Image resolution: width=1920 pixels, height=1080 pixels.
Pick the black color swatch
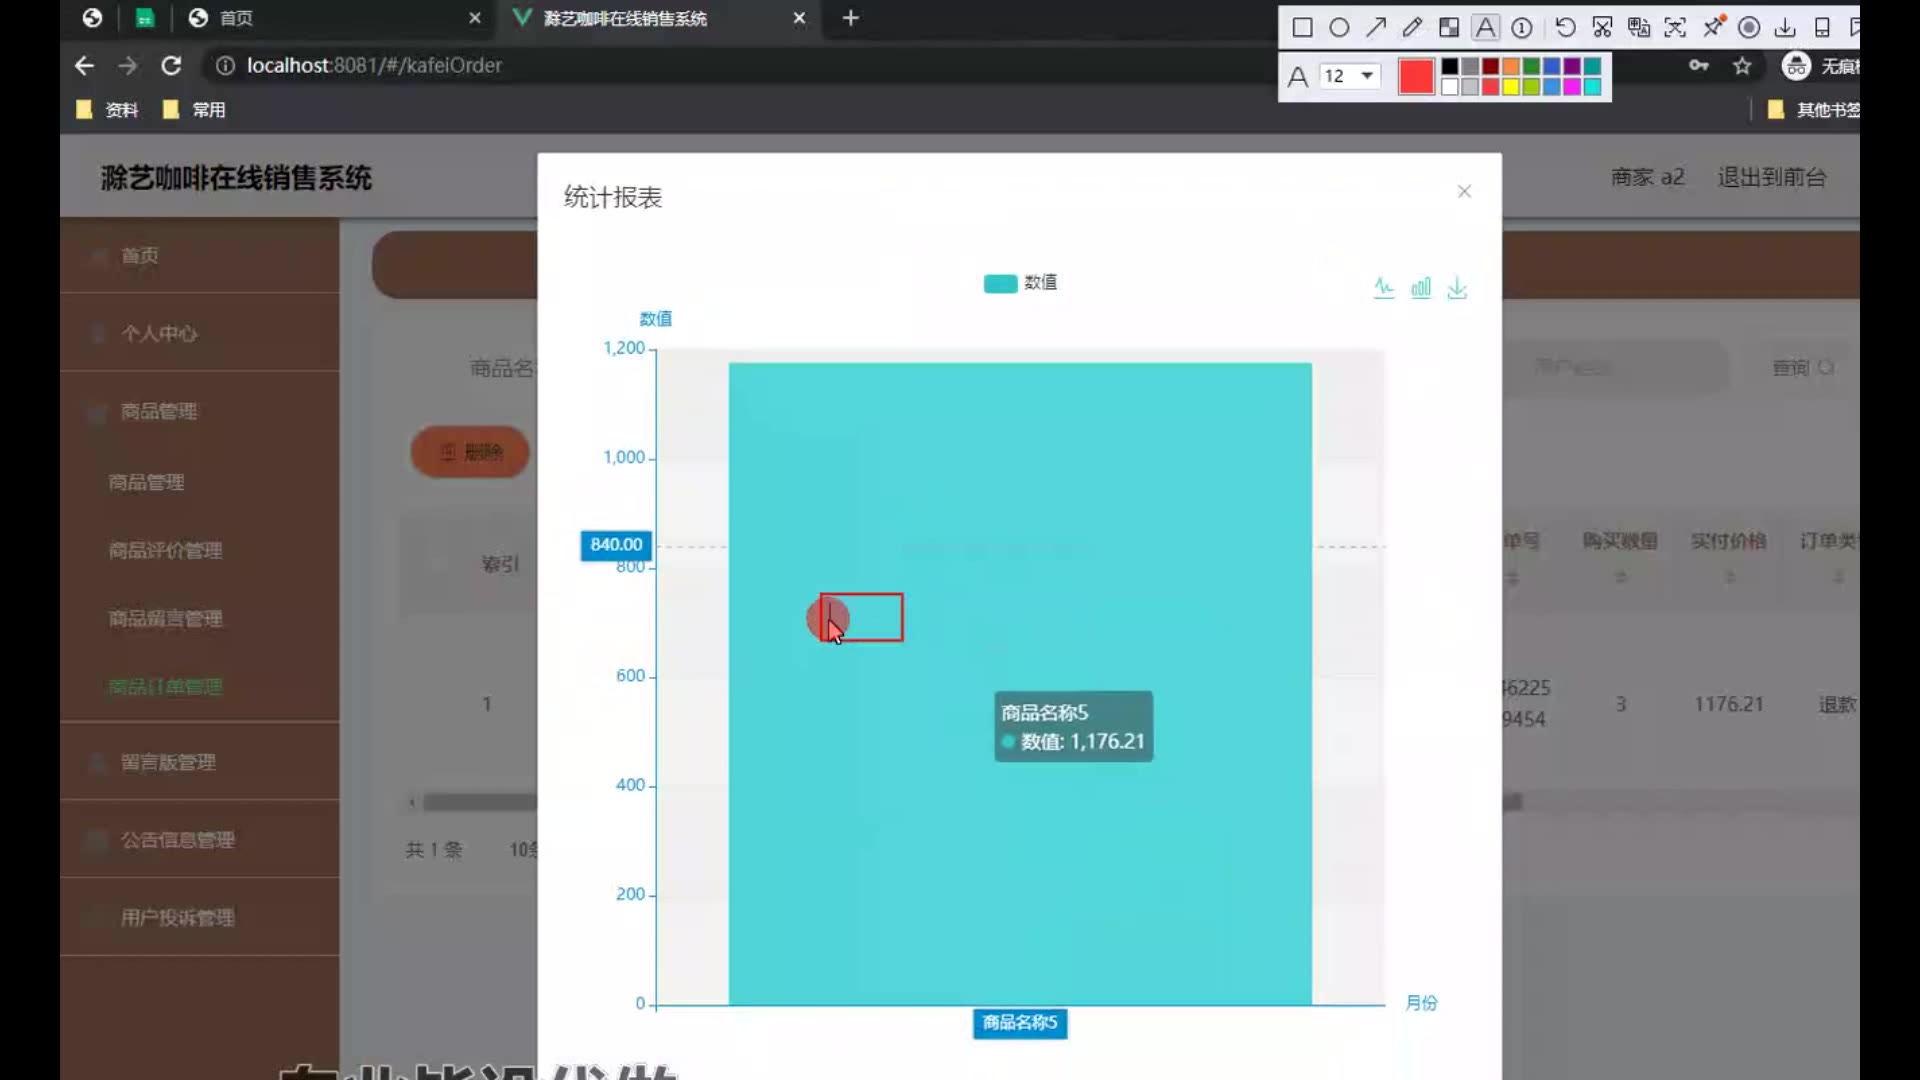[1449, 66]
